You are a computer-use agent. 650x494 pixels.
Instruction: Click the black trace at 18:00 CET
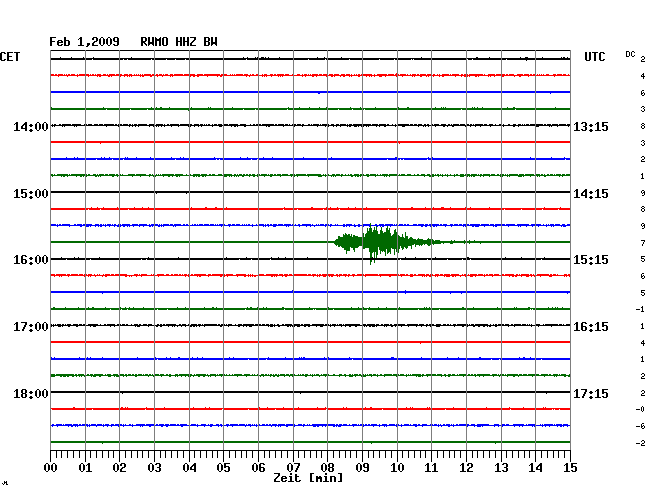click(x=310, y=392)
